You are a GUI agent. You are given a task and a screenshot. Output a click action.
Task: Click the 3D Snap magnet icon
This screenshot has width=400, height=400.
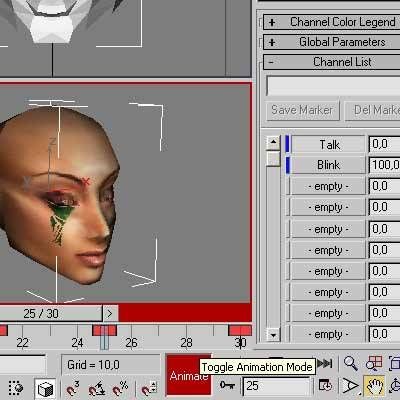click(x=73, y=388)
